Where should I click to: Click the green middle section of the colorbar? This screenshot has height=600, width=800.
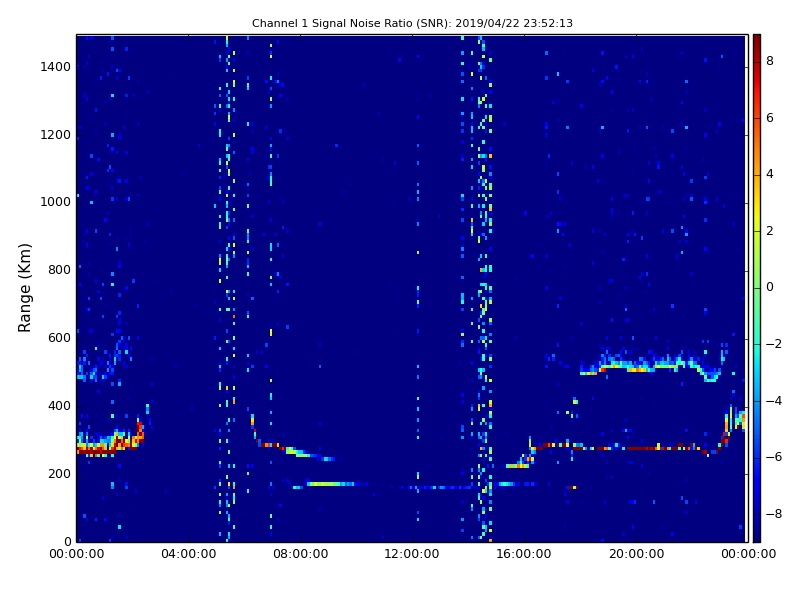(757, 287)
